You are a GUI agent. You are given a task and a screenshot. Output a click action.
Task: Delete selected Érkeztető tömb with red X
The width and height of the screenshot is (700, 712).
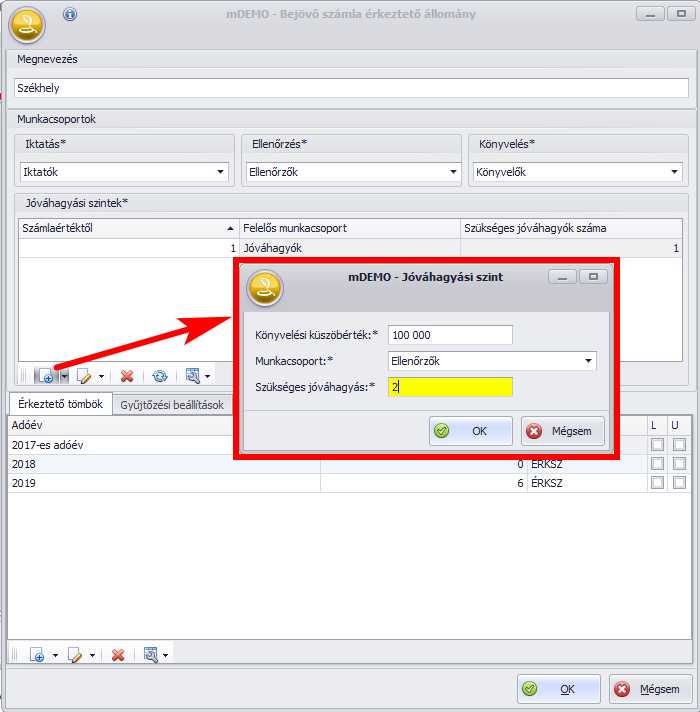pyautogui.click(x=118, y=655)
